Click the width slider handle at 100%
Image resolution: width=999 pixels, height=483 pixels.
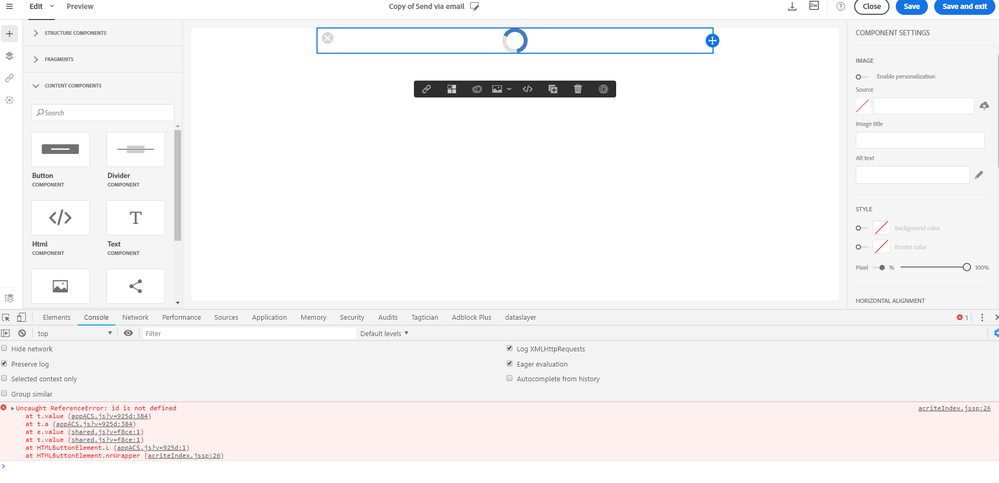(x=967, y=268)
